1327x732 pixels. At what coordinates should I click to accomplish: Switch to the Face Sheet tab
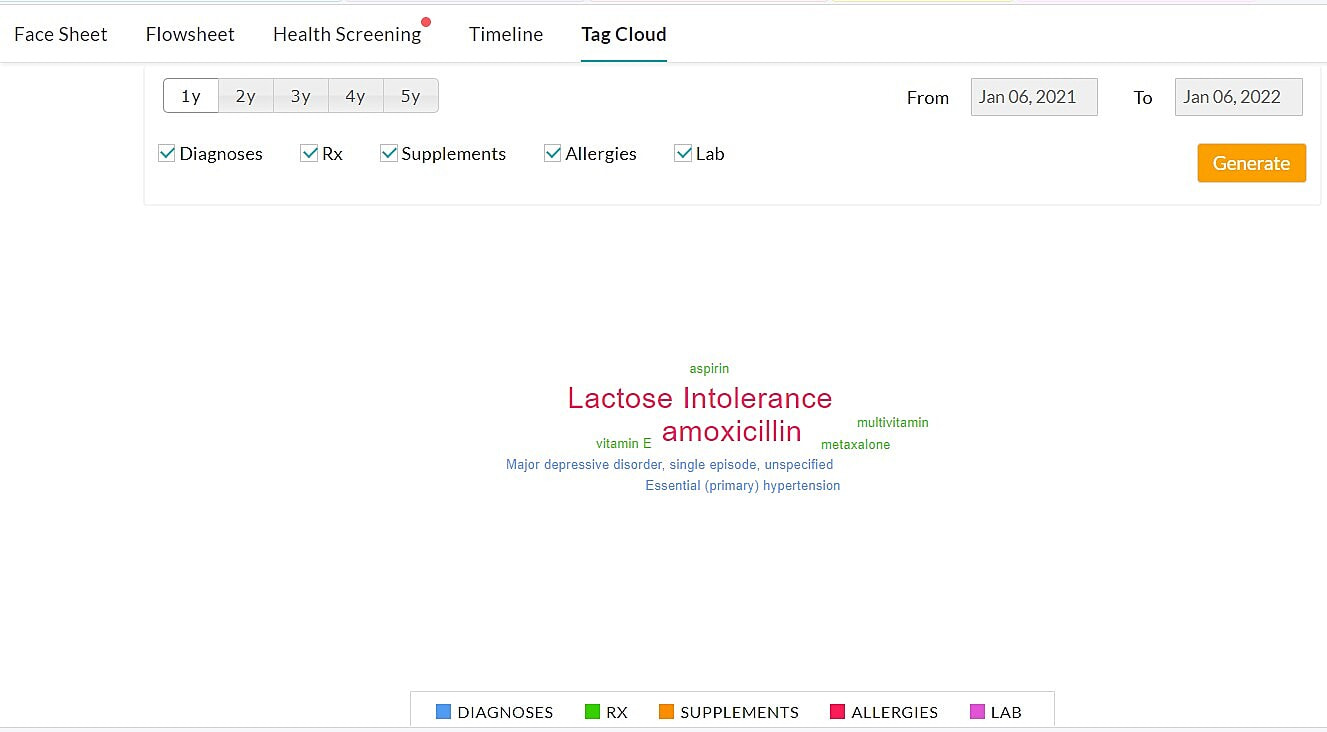60,34
